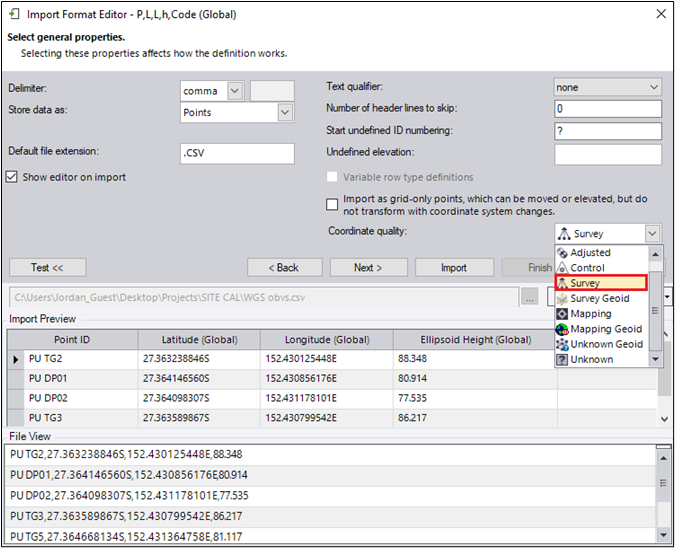Viewport: 675px width, 548px height.
Task: Click Import Format Editor title icon
Action: pos(14,14)
